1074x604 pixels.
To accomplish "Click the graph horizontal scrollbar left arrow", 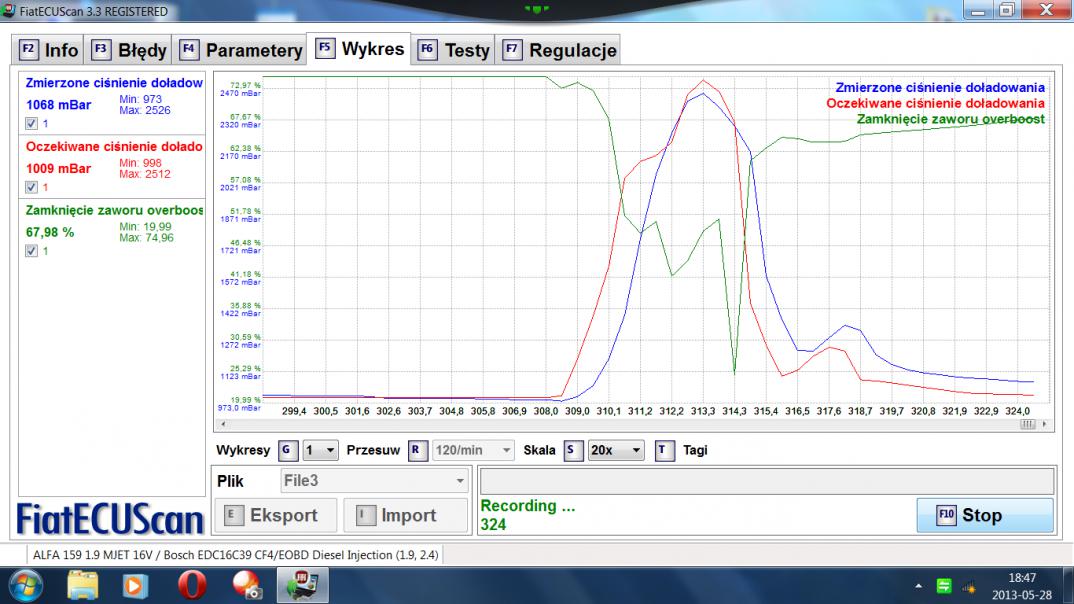I will [223, 424].
